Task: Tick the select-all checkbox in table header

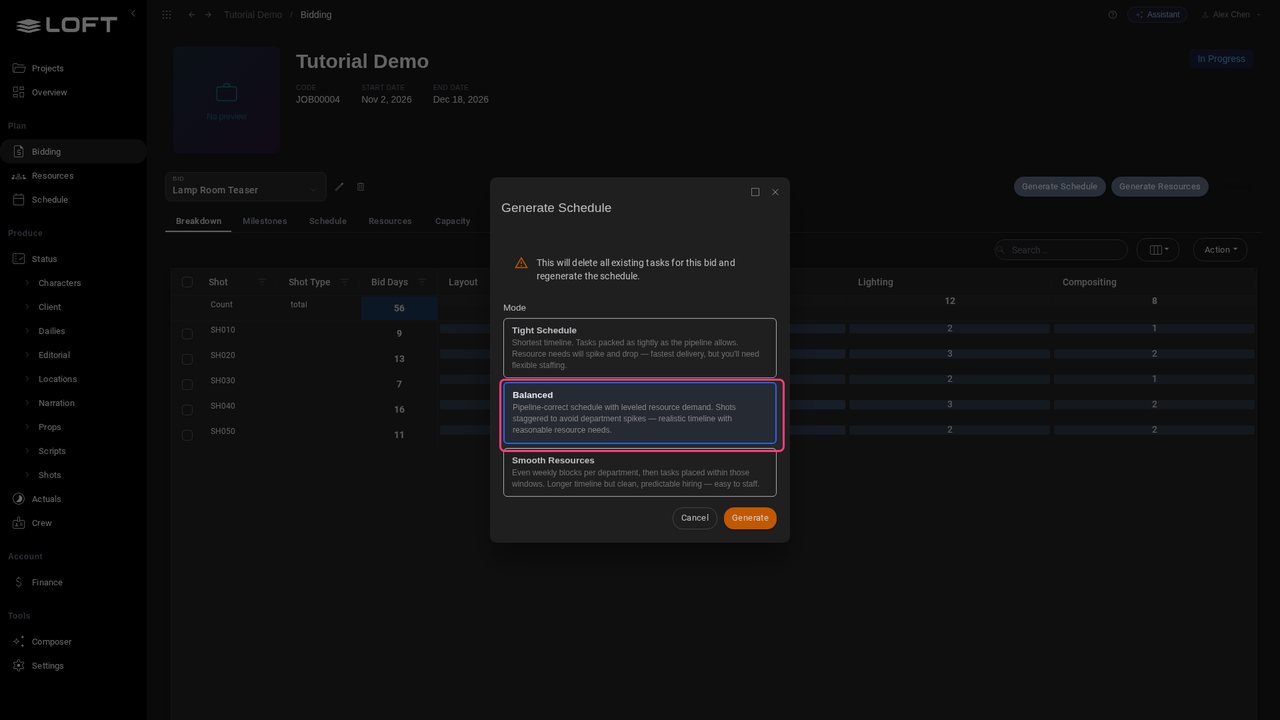Action: [x=187, y=282]
